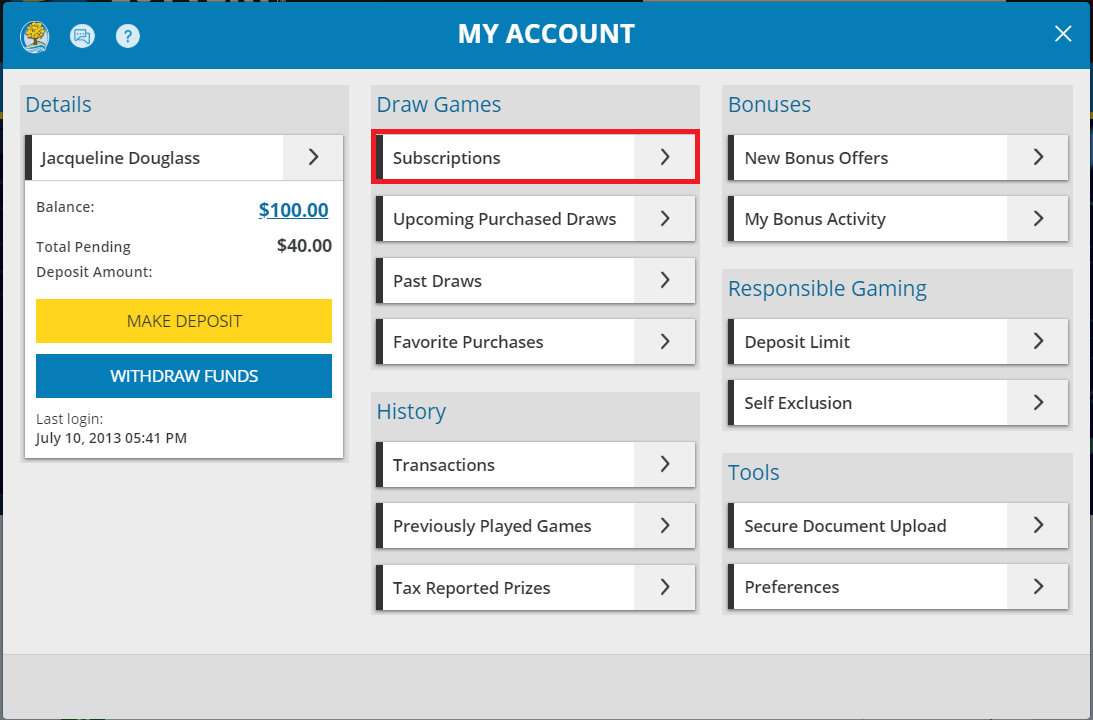
Task: Open Upcoming Purchased Draws
Action: point(535,219)
